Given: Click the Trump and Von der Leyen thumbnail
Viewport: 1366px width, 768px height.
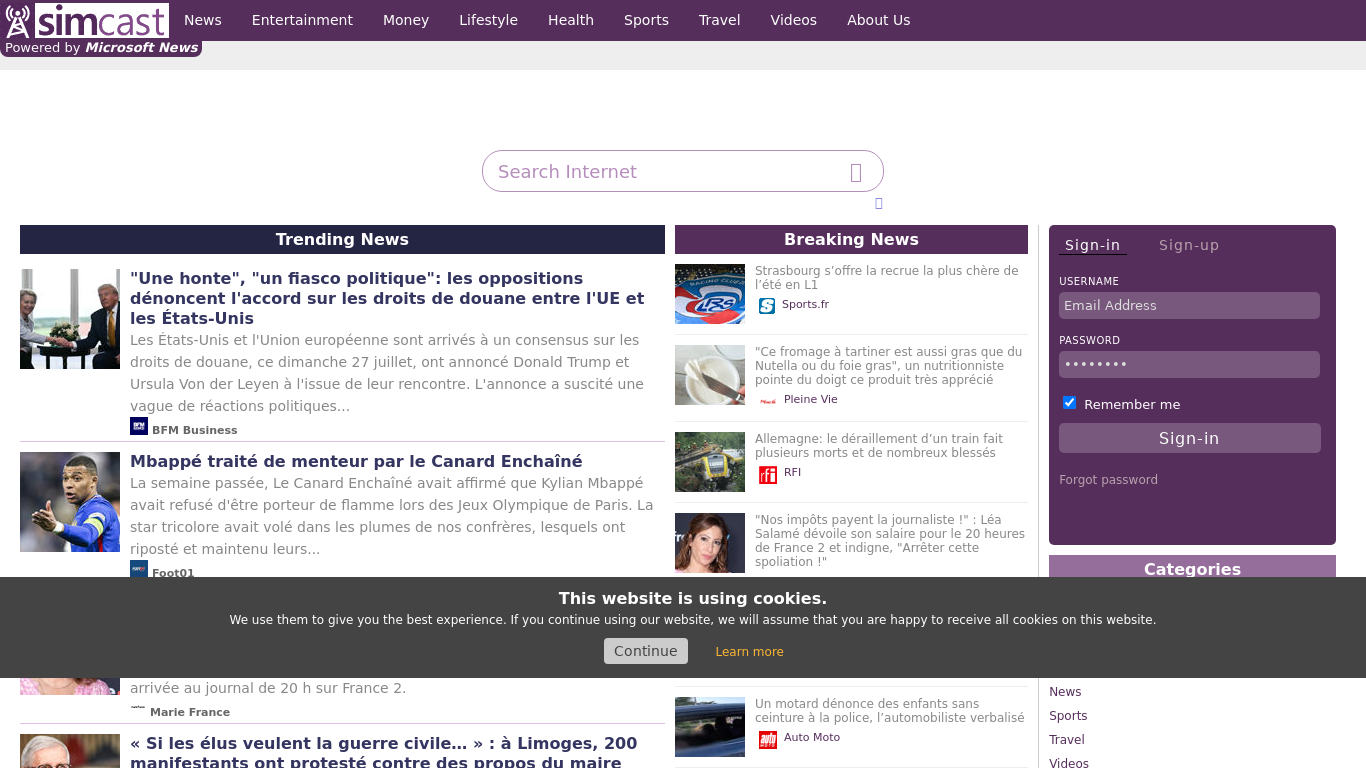Looking at the screenshot, I should point(70,319).
